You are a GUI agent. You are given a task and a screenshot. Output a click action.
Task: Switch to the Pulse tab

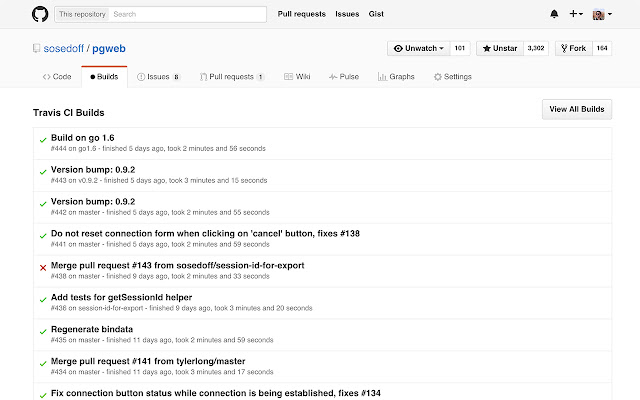[344, 77]
